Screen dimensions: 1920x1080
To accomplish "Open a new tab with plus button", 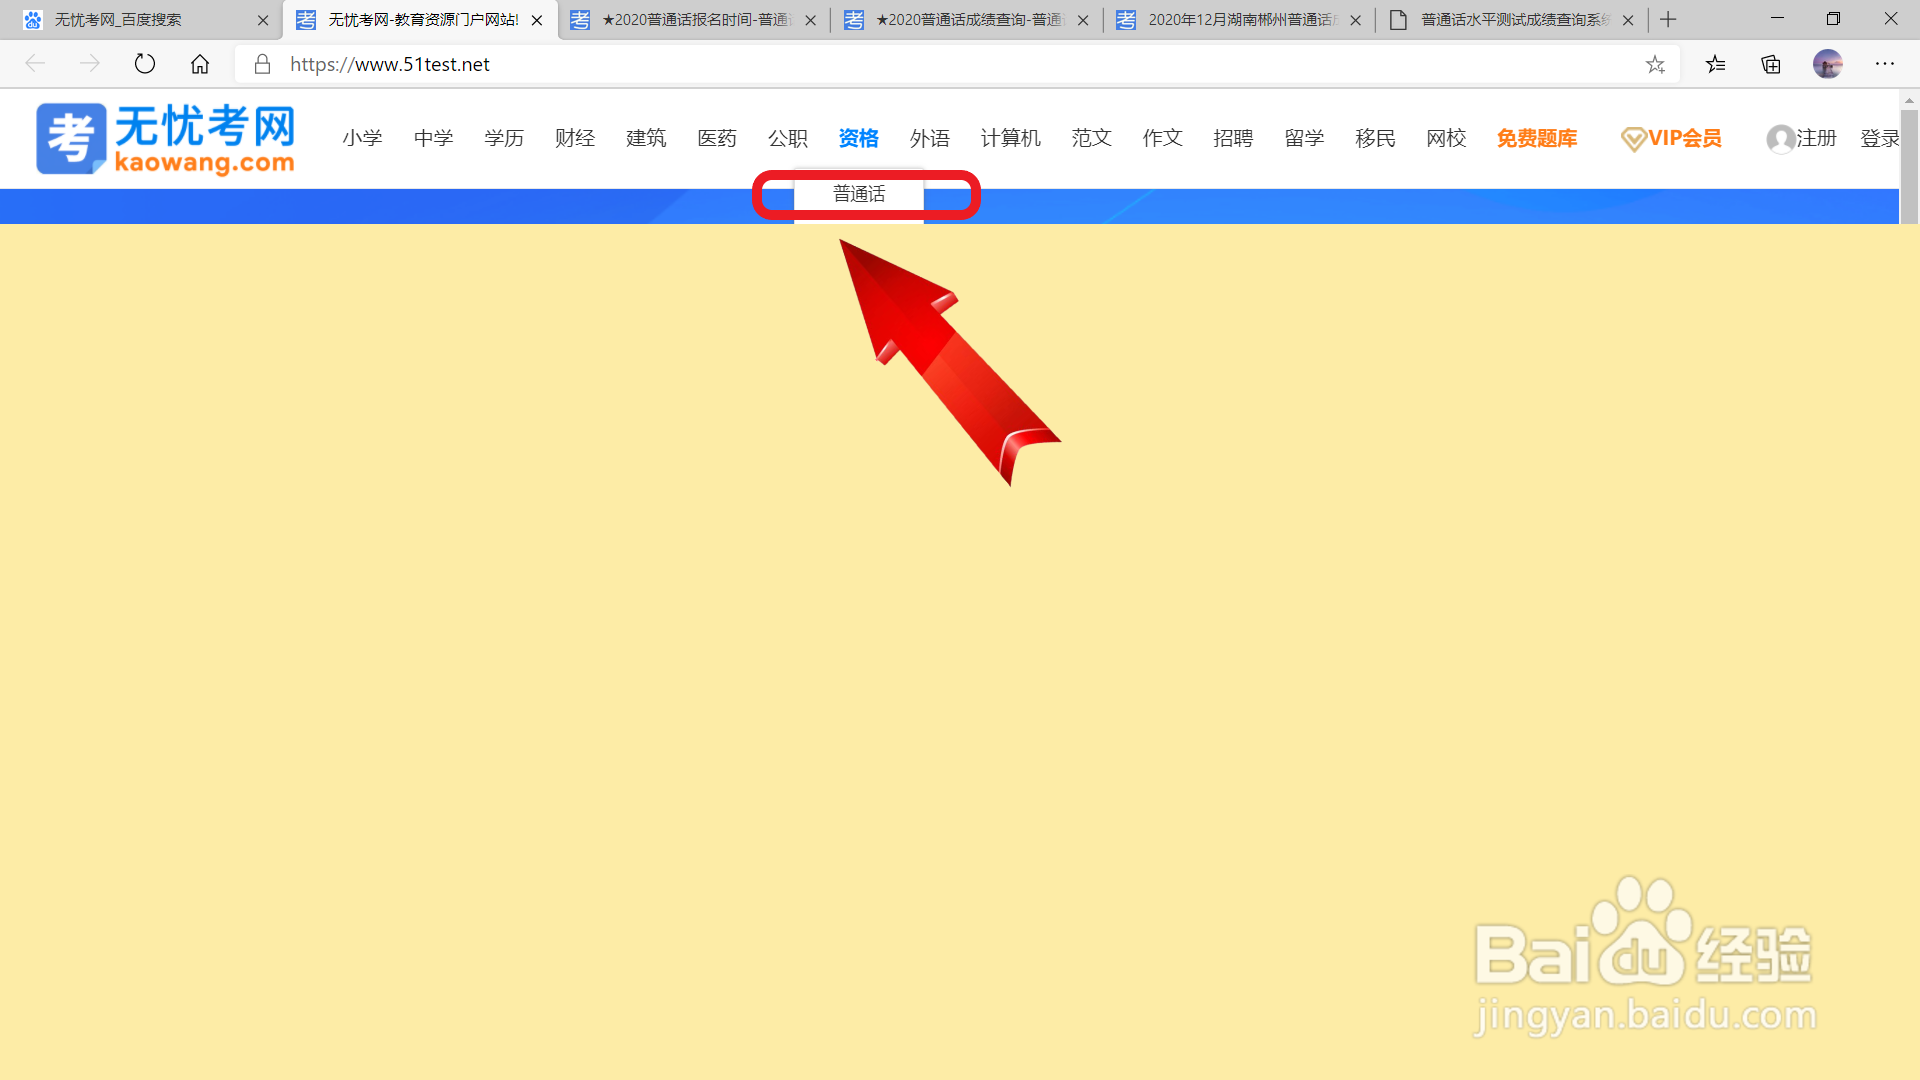I will click(x=1668, y=19).
